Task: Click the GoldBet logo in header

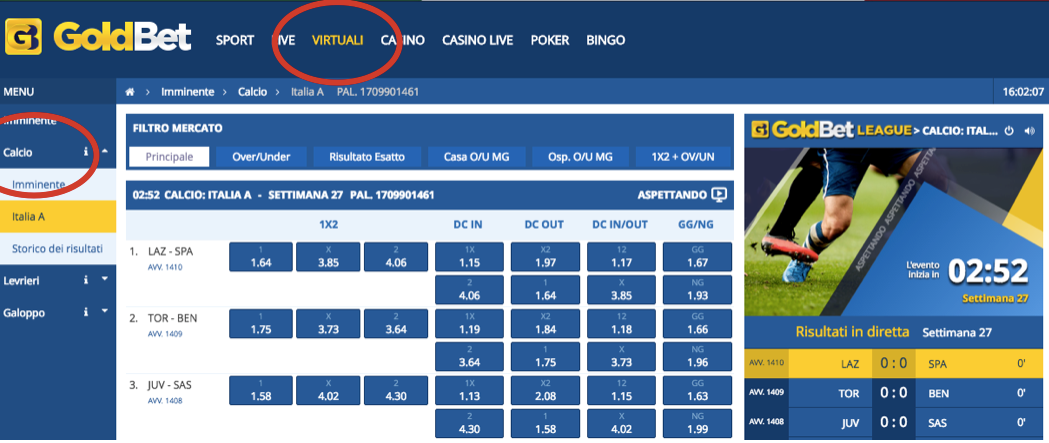Action: pyautogui.click(x=98, y=37)
